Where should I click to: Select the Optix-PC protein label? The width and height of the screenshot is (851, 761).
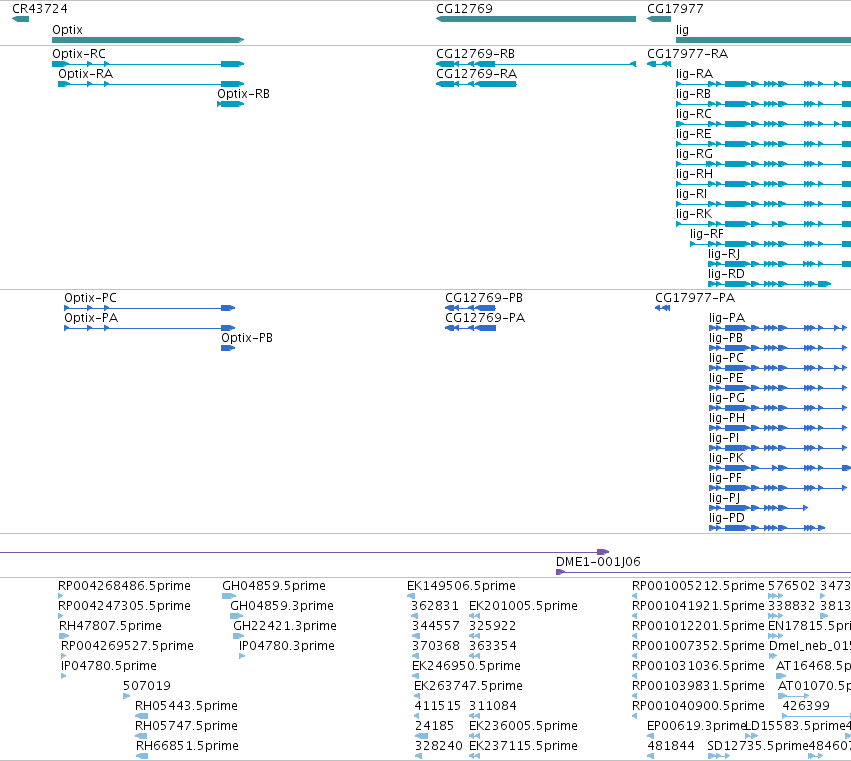click(90, 298)
